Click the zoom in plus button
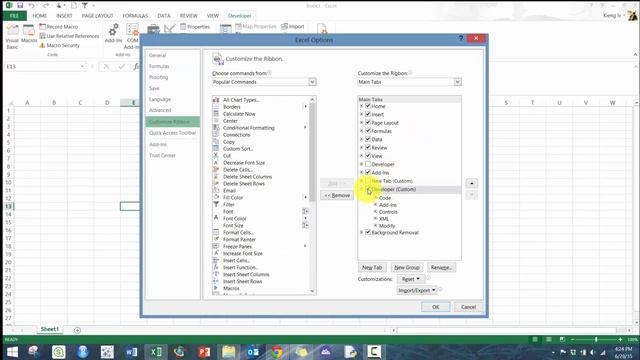Screen dimensions: 640x360 pyautogui.click(x=620, y=340)
